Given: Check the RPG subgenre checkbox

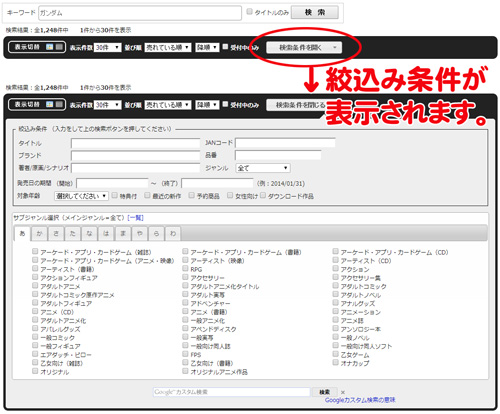Looking at the screenshot, I should 185,268.
